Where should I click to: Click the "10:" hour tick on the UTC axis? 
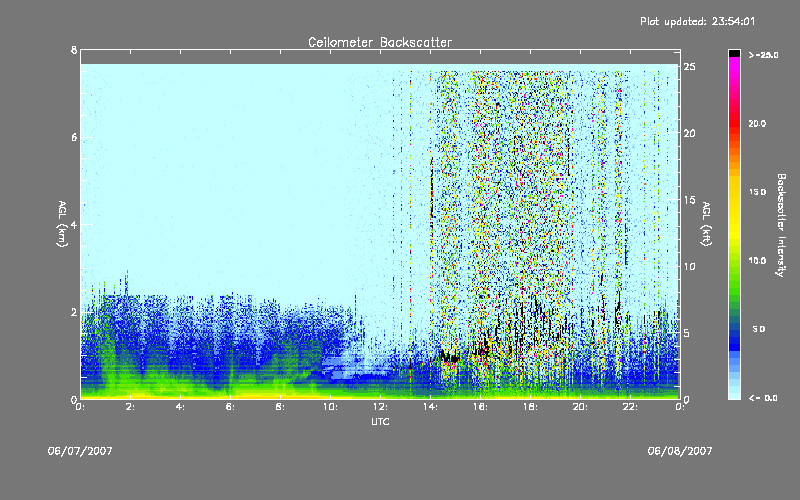point(330,407)
